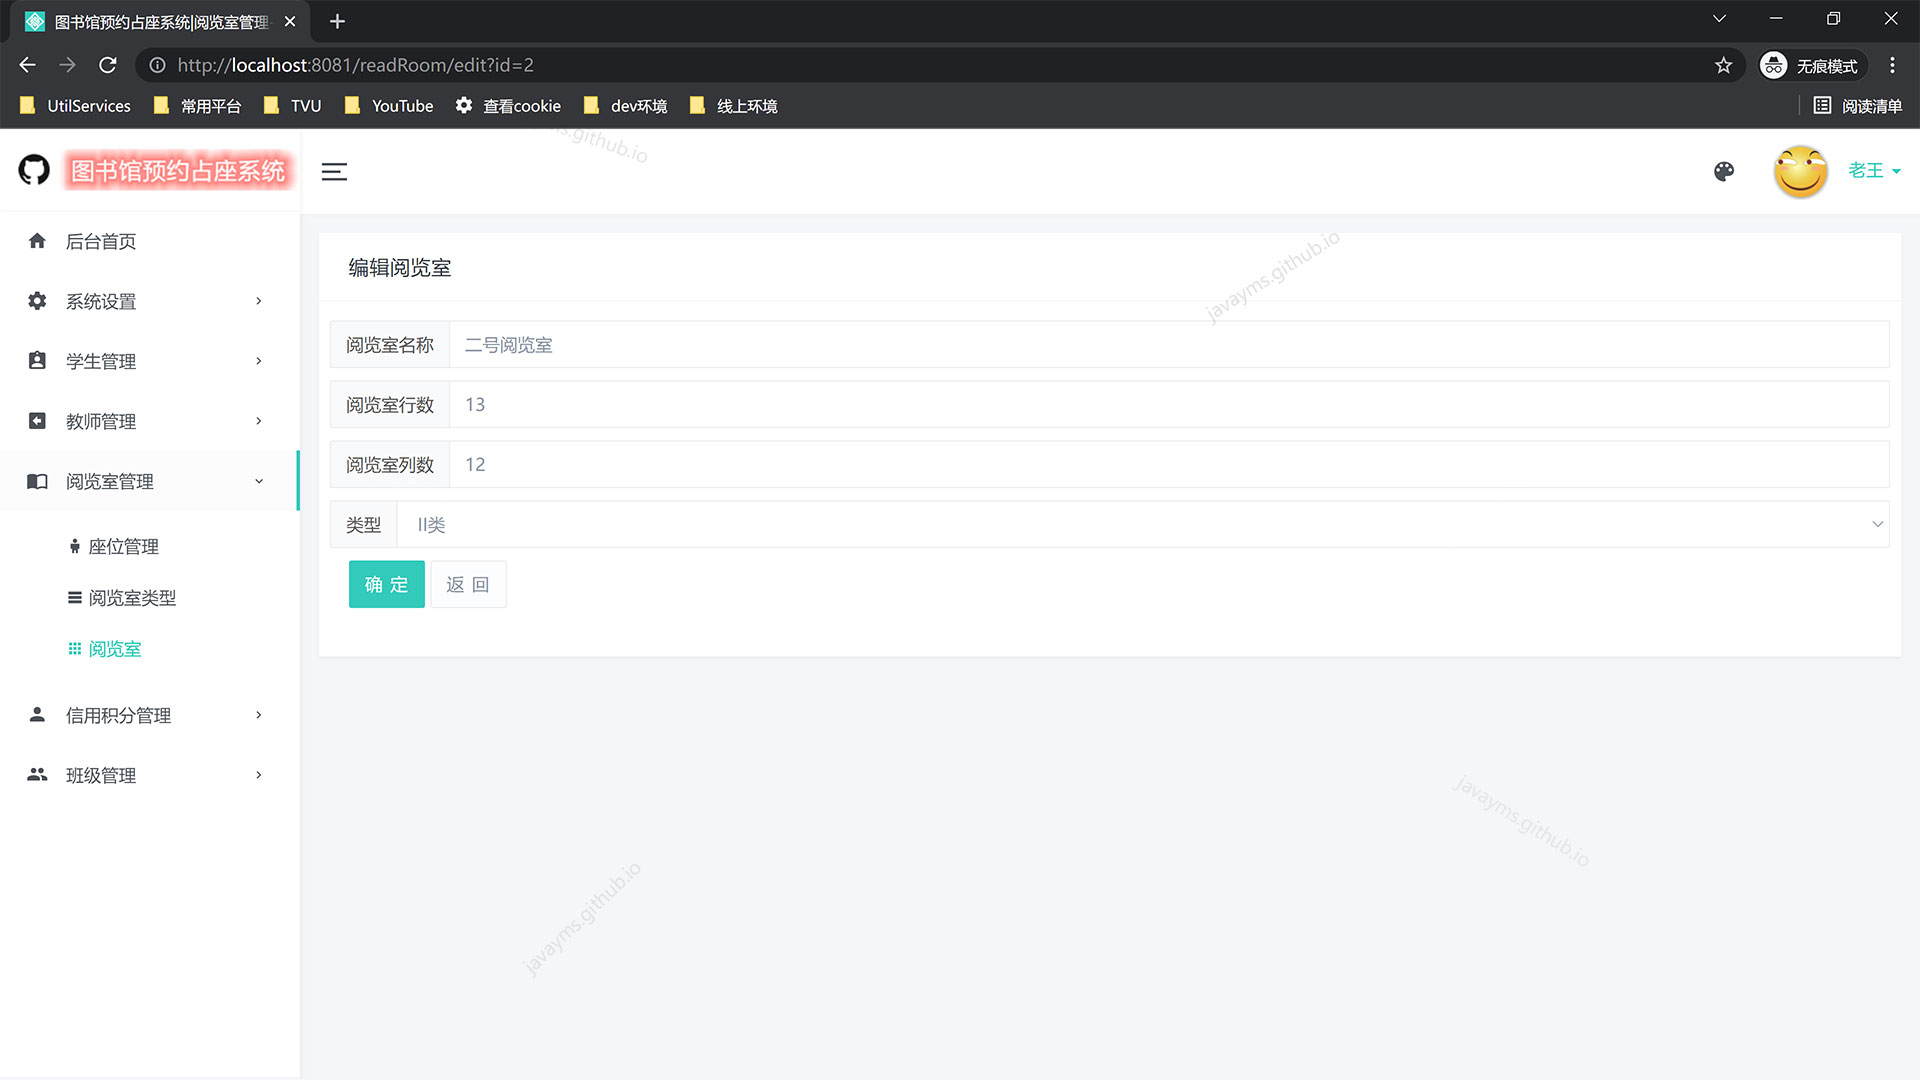Click the 阅览室名称 input field
This screenshot has height=1080, width=1920.
pos(1168,345)
